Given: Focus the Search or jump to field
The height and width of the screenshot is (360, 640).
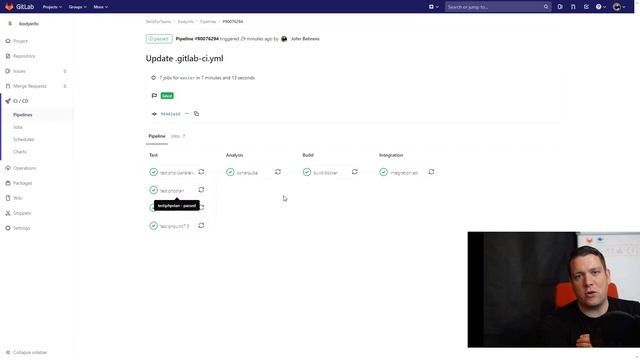Looking at the screenshot, I should click(498, 7).
